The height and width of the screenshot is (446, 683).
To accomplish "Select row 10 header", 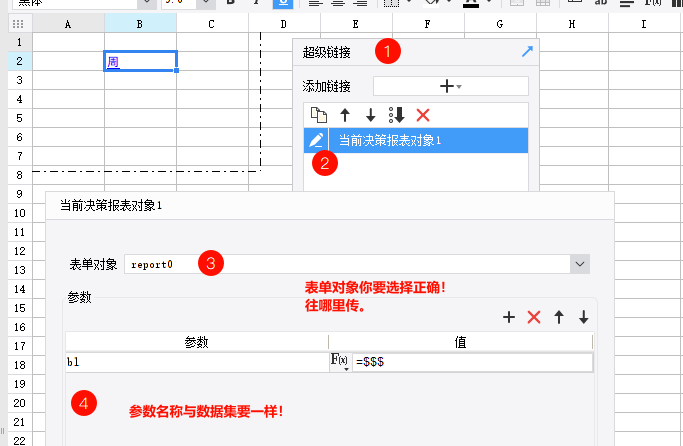I will point(20,213).
